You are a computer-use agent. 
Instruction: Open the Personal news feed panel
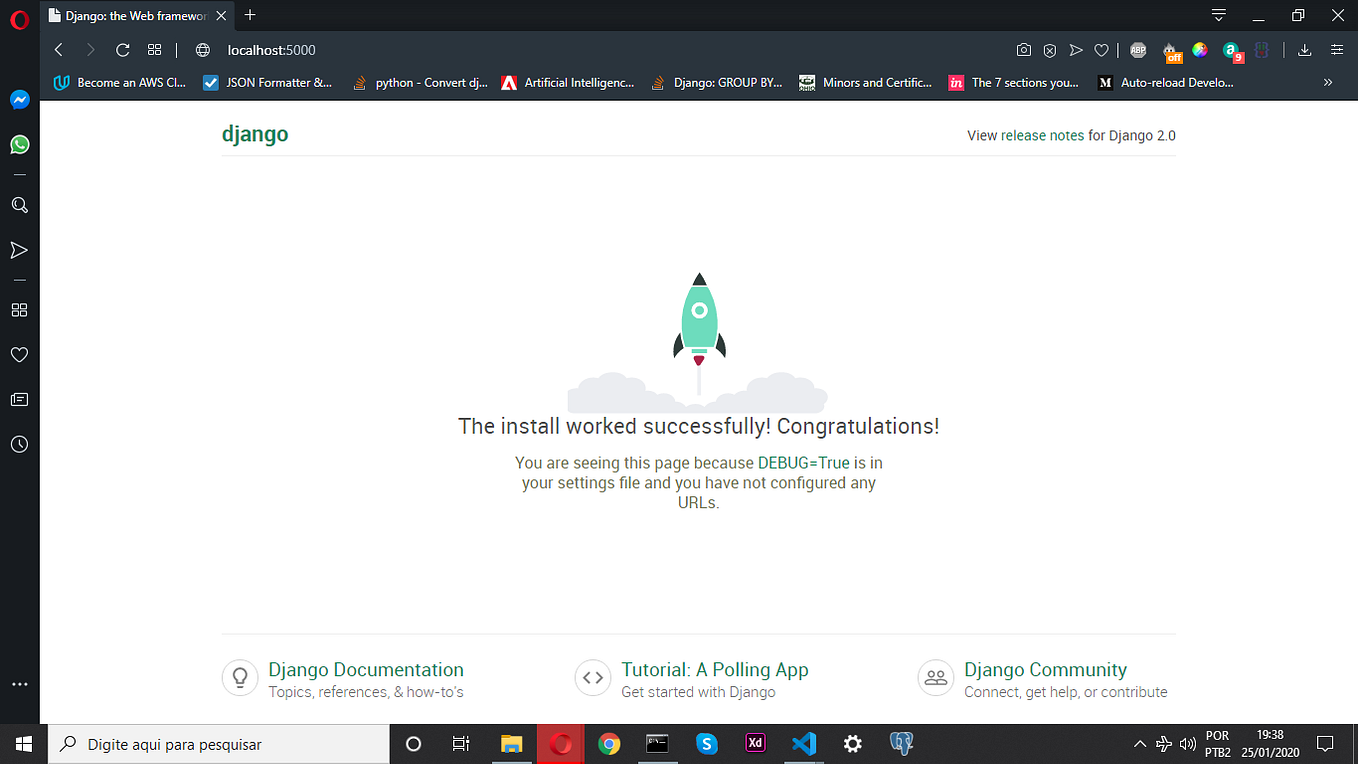[x=19, y=399]
